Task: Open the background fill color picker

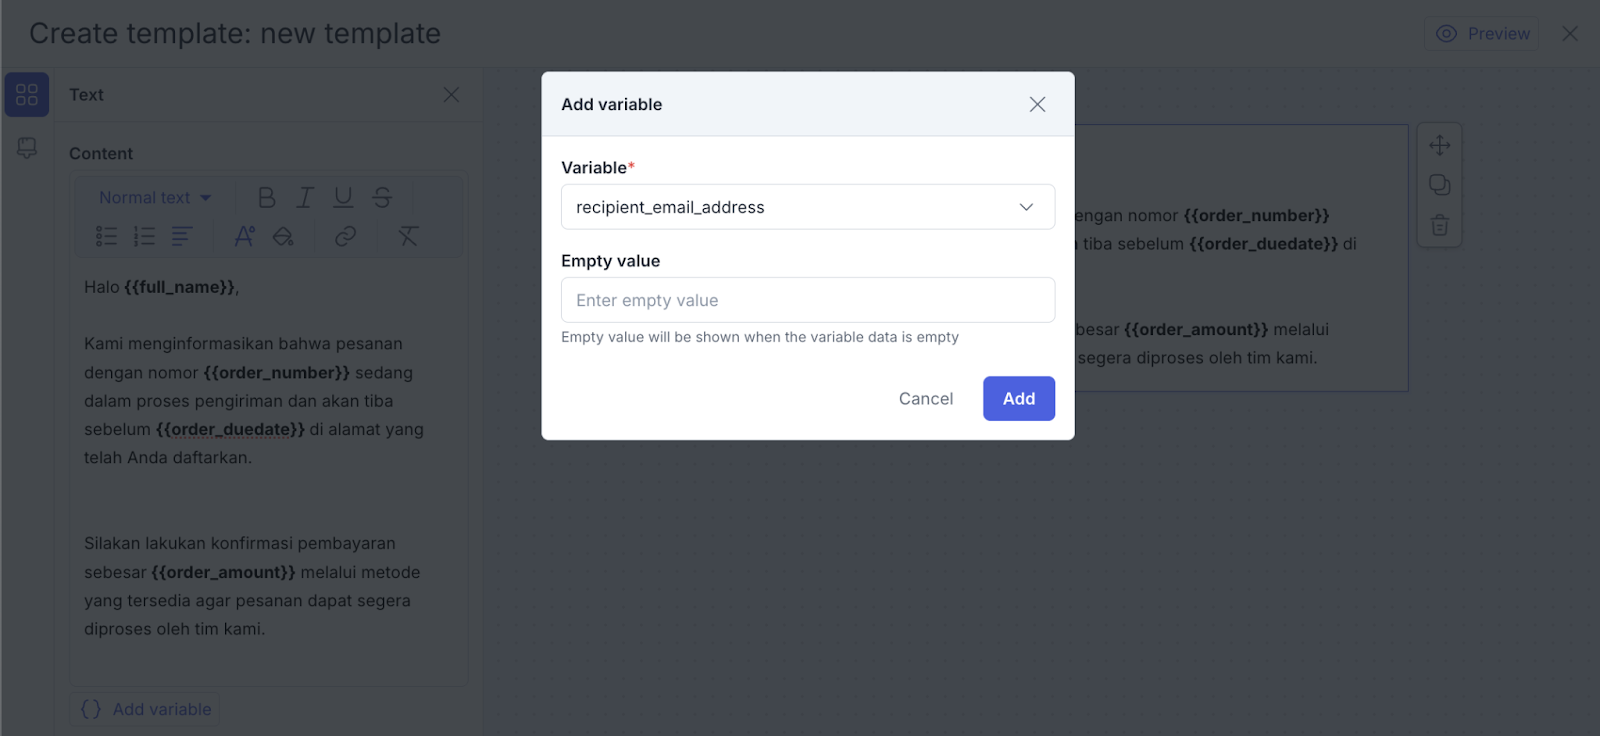Action: click(x=283, y=236)
